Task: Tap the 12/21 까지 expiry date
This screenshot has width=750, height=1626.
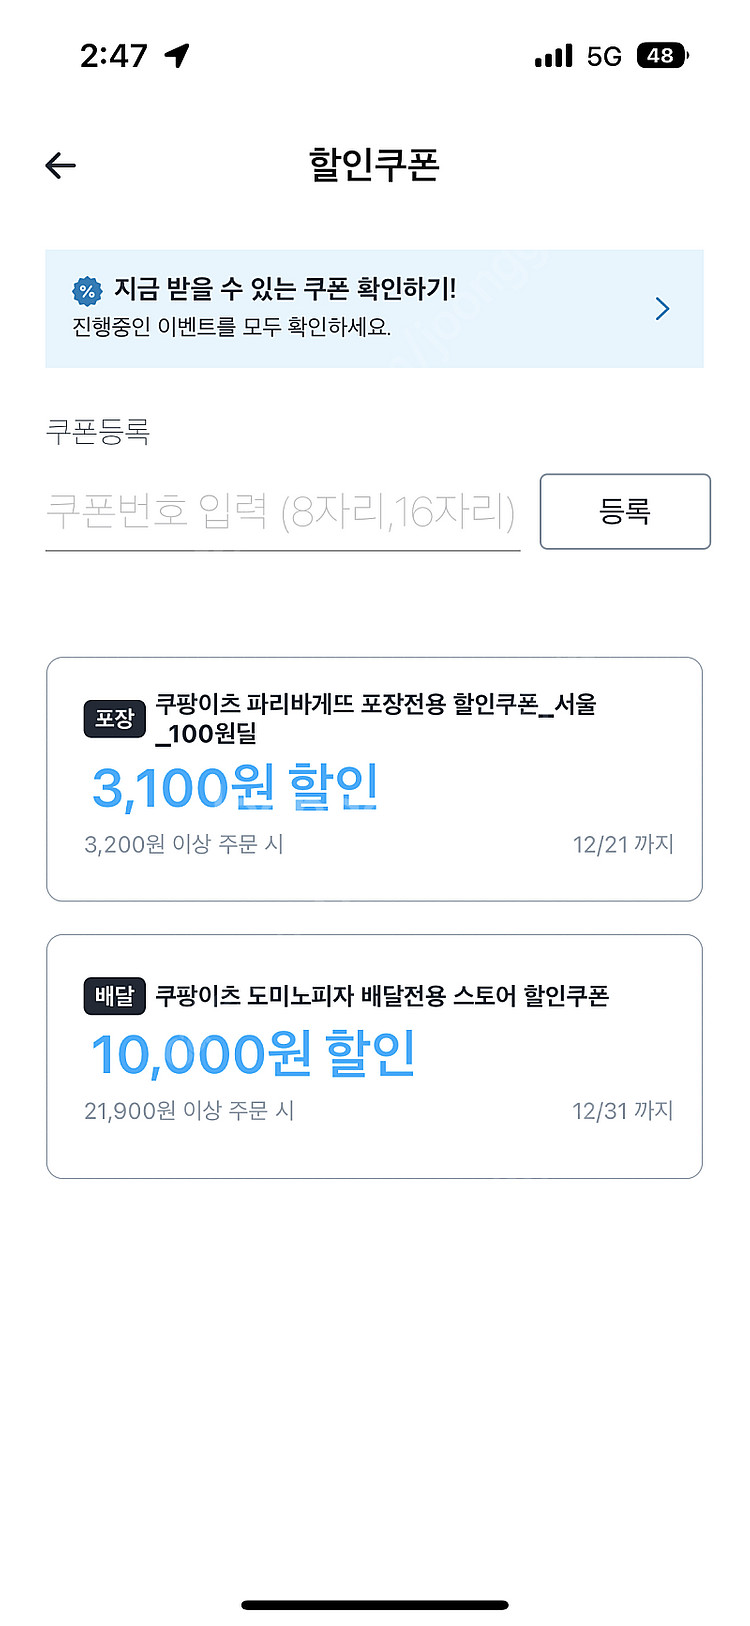Action: pos(622,845)
